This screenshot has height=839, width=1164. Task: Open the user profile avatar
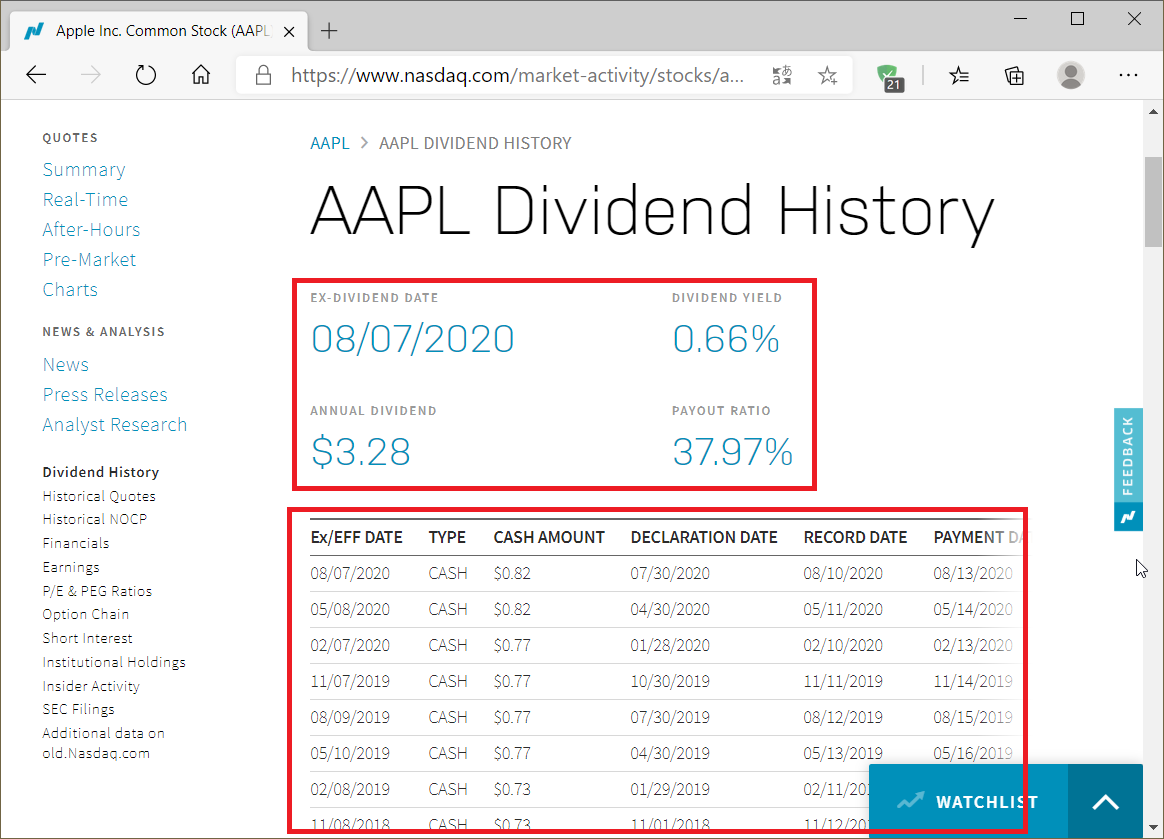click(1070, 75)
